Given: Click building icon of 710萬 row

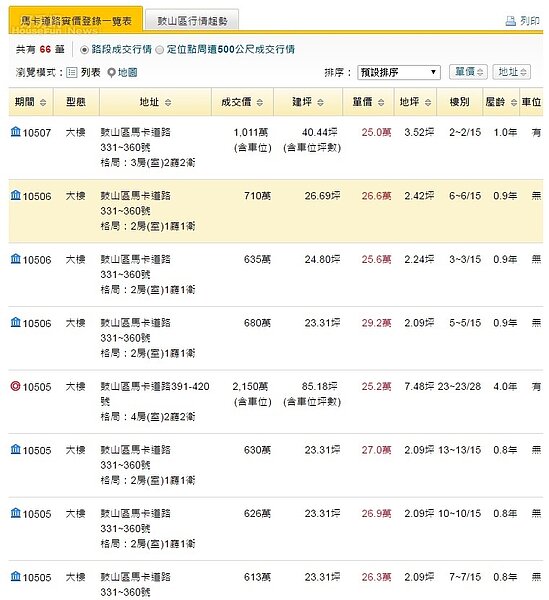Looking at the screenshot, I should (x=16, y=195).
